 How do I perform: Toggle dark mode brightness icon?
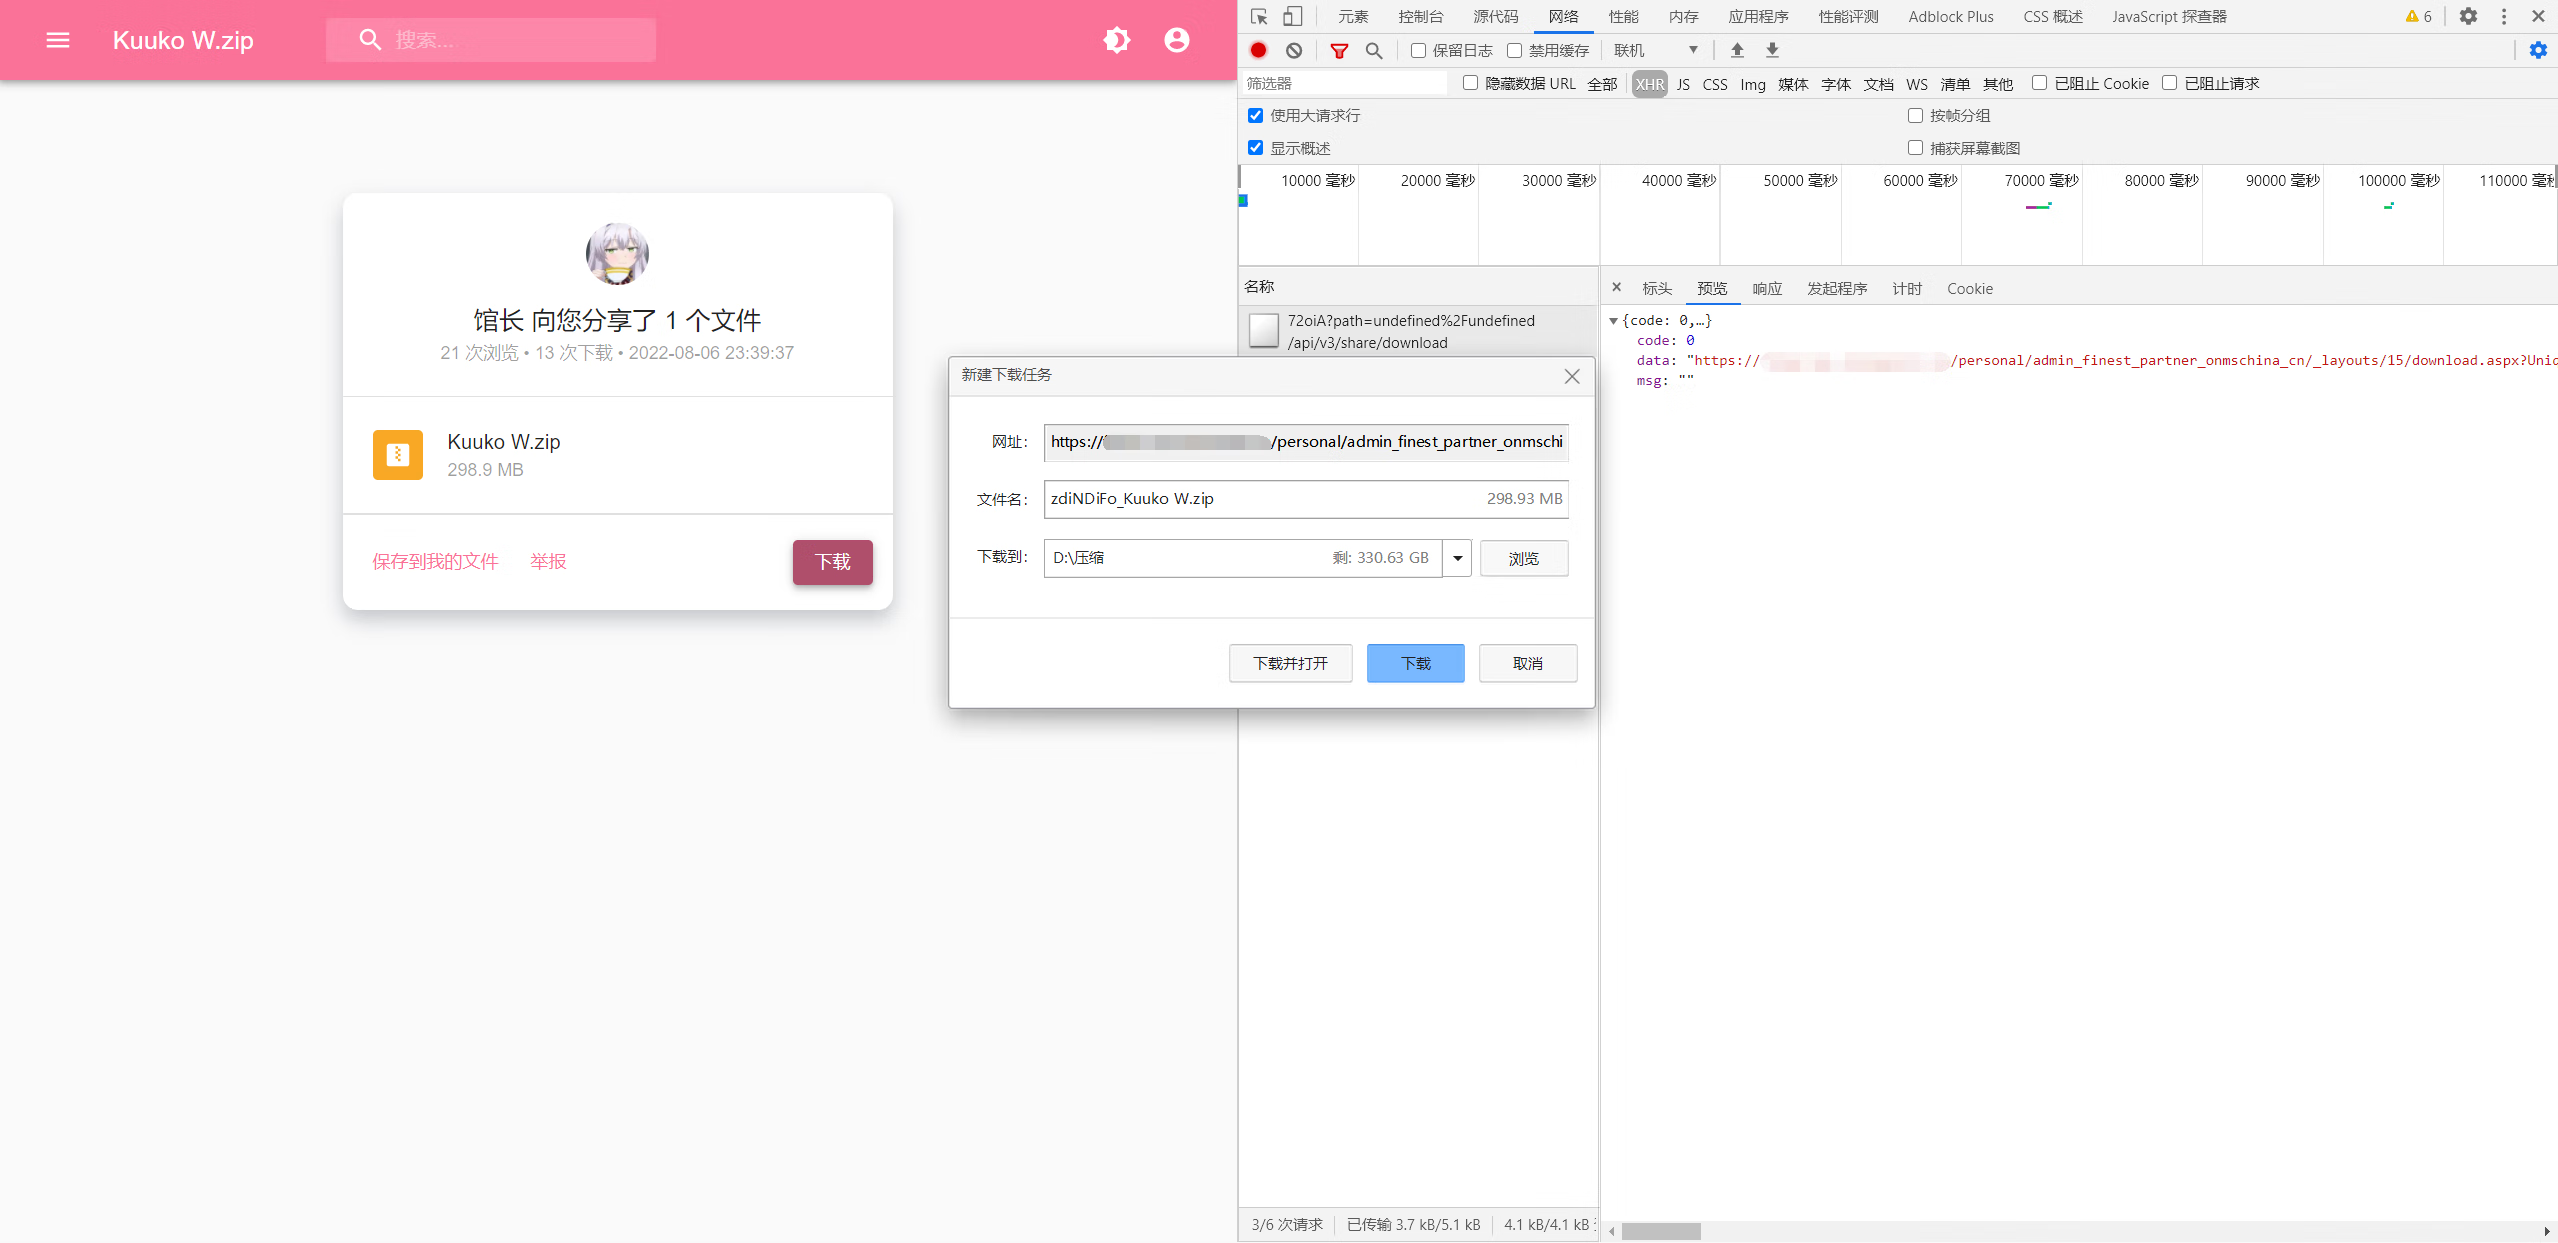click(1117, 40)
